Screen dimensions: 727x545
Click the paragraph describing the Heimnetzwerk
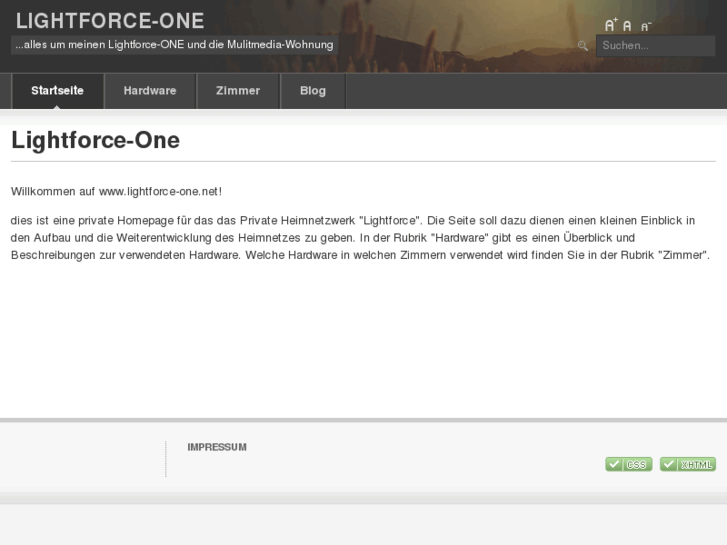coord(360,237)
